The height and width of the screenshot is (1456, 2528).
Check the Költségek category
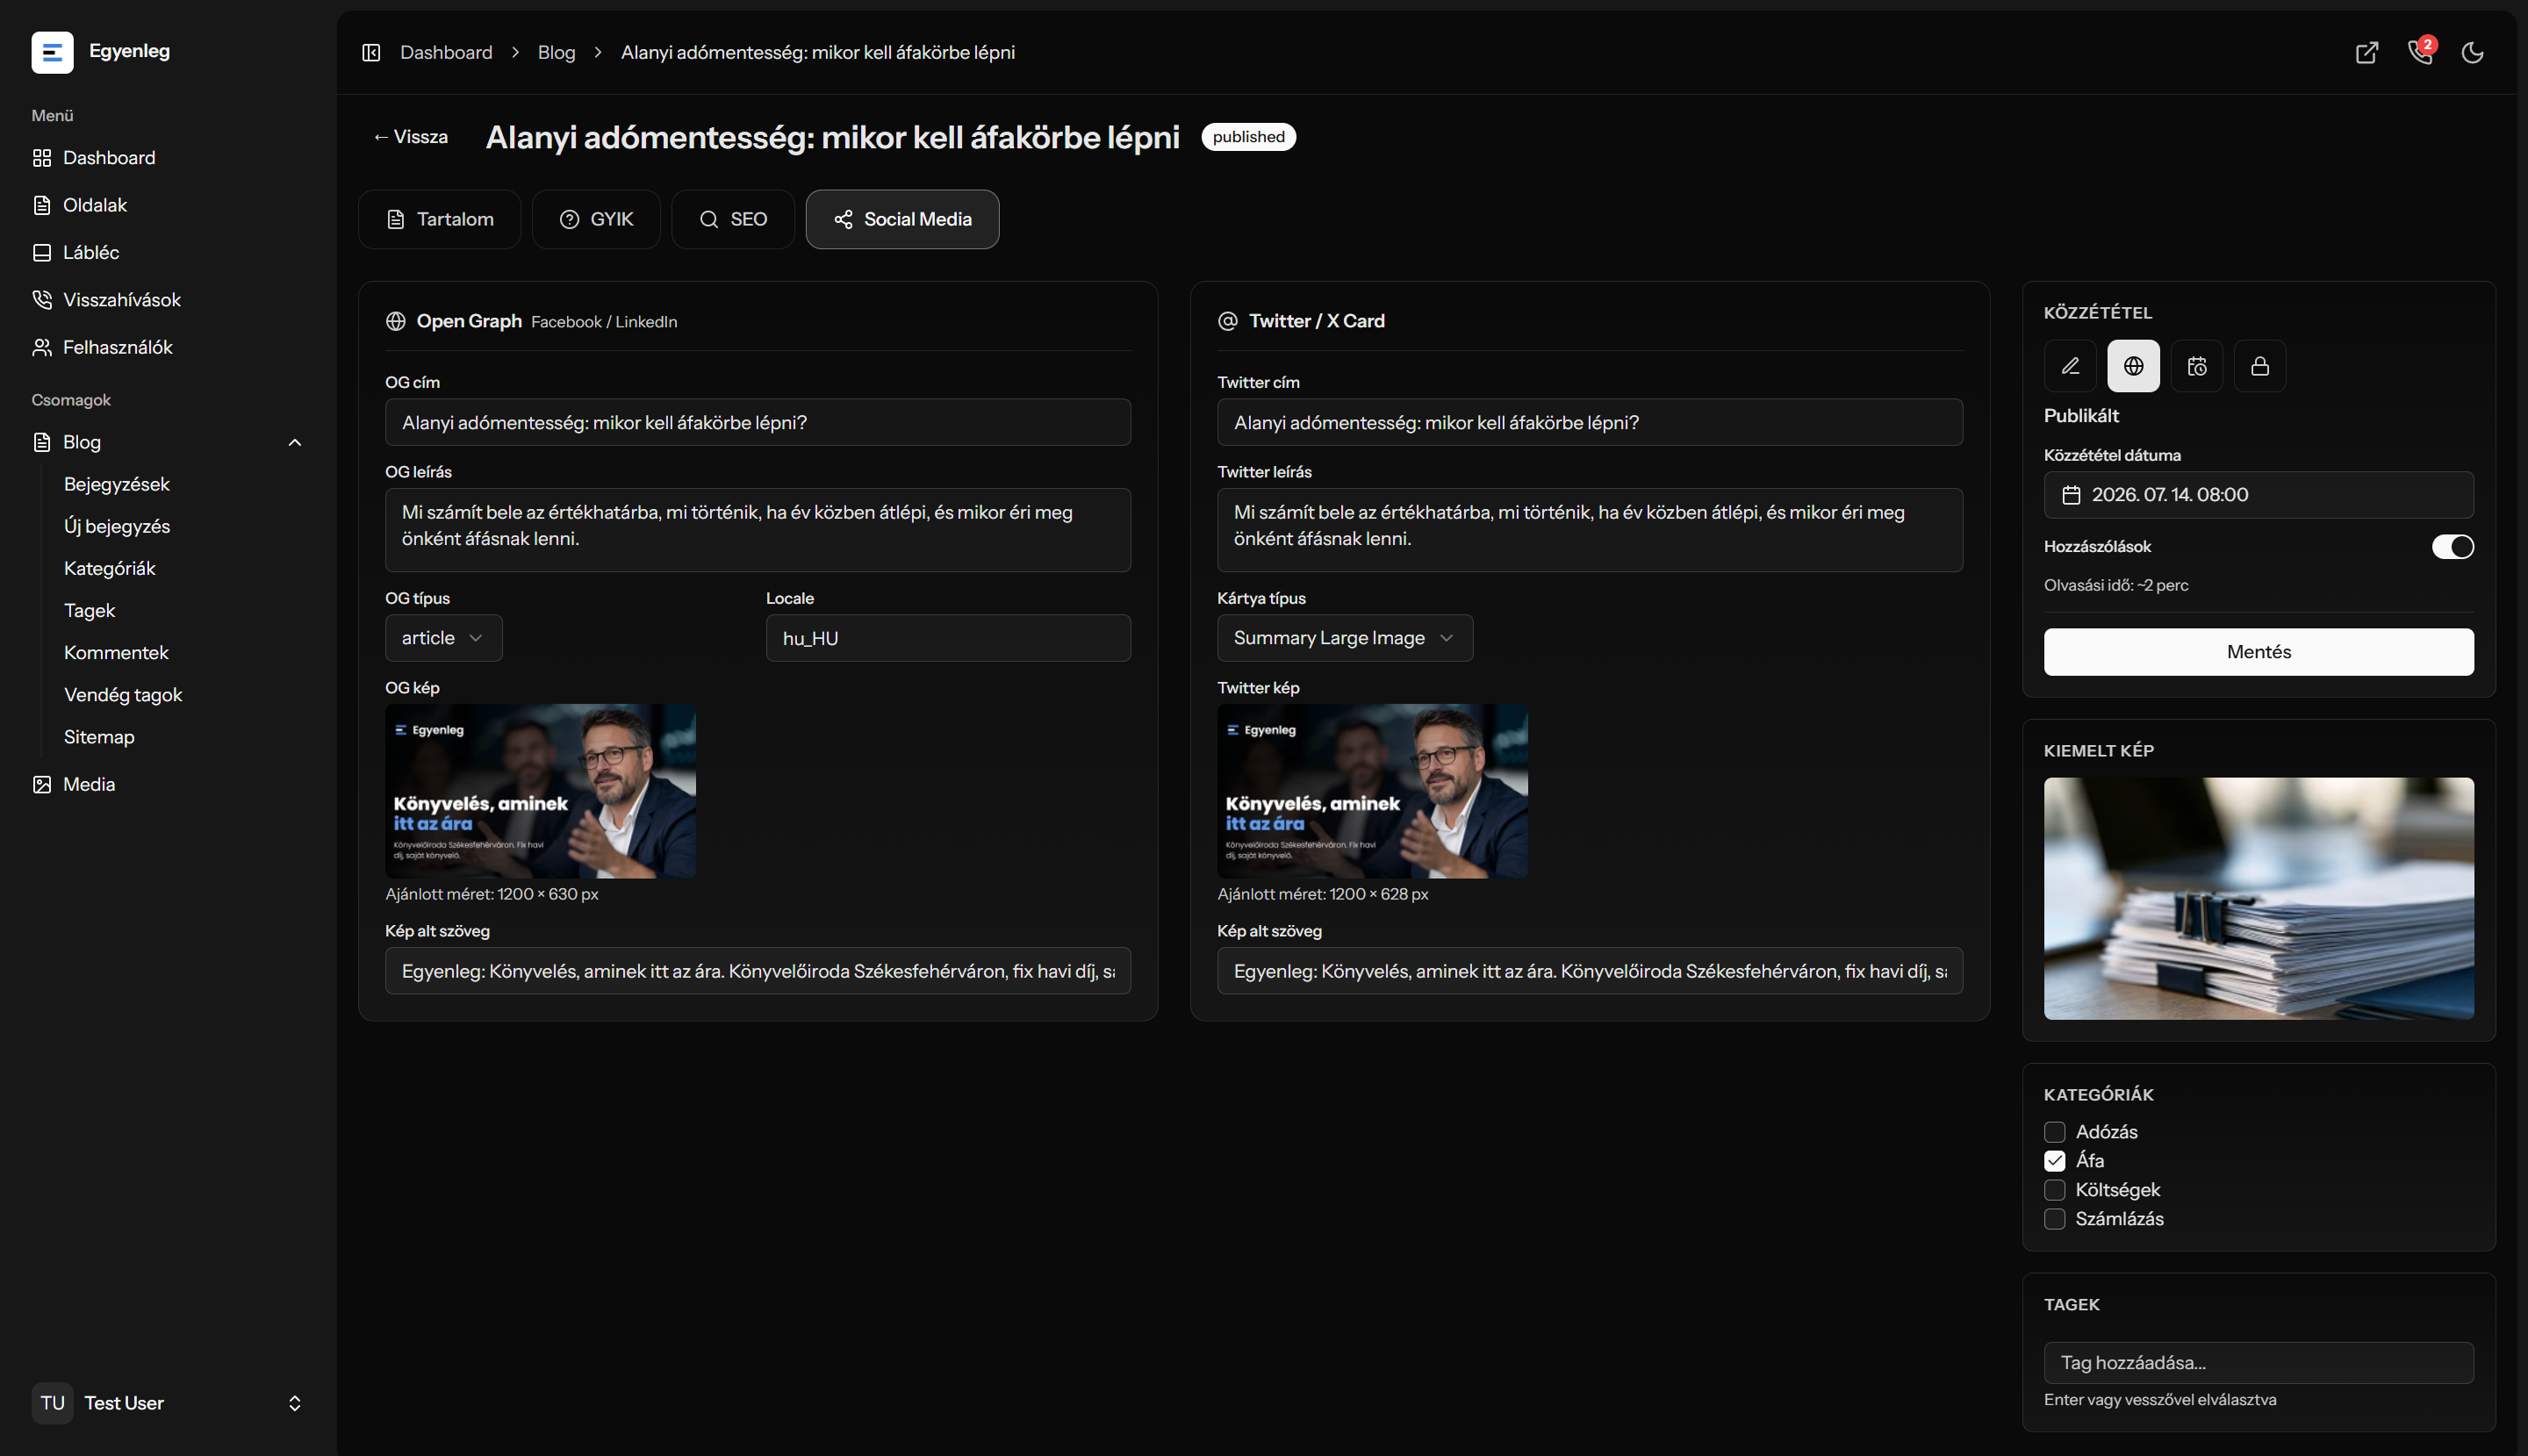point(2054,1190)
